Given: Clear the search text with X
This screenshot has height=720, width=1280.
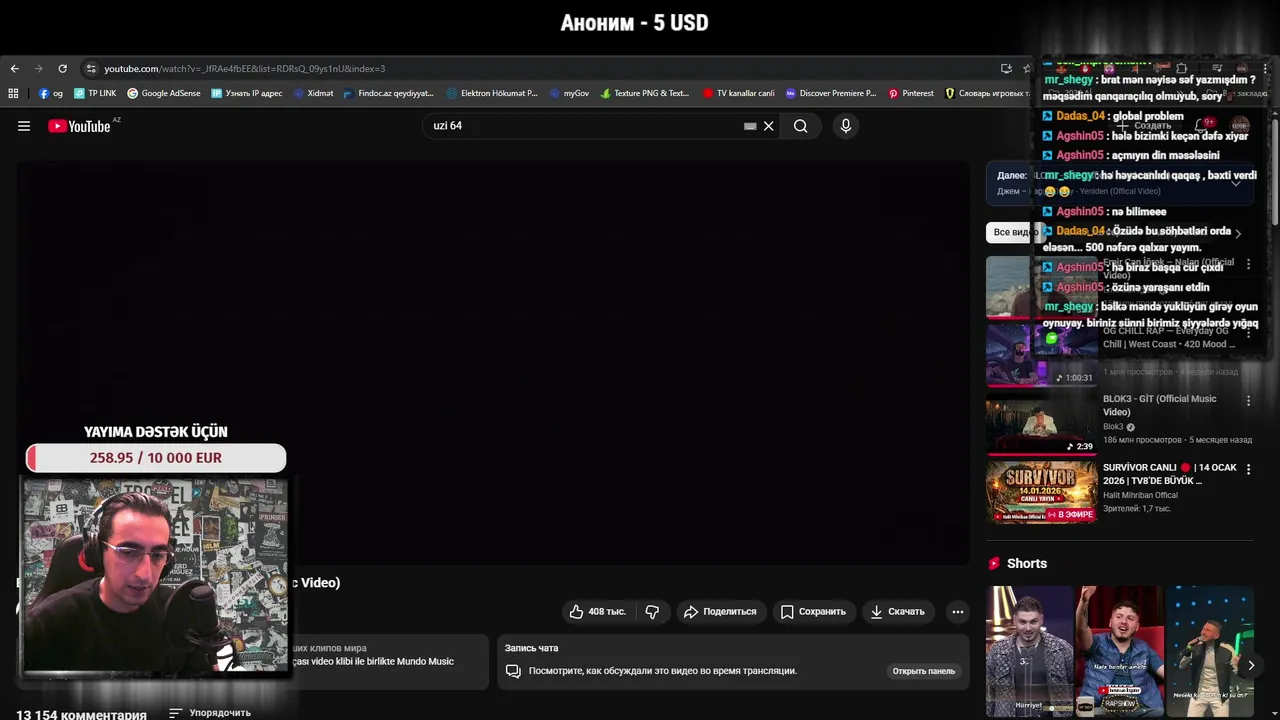Looking at the screenshot, I should coord(768,126).
